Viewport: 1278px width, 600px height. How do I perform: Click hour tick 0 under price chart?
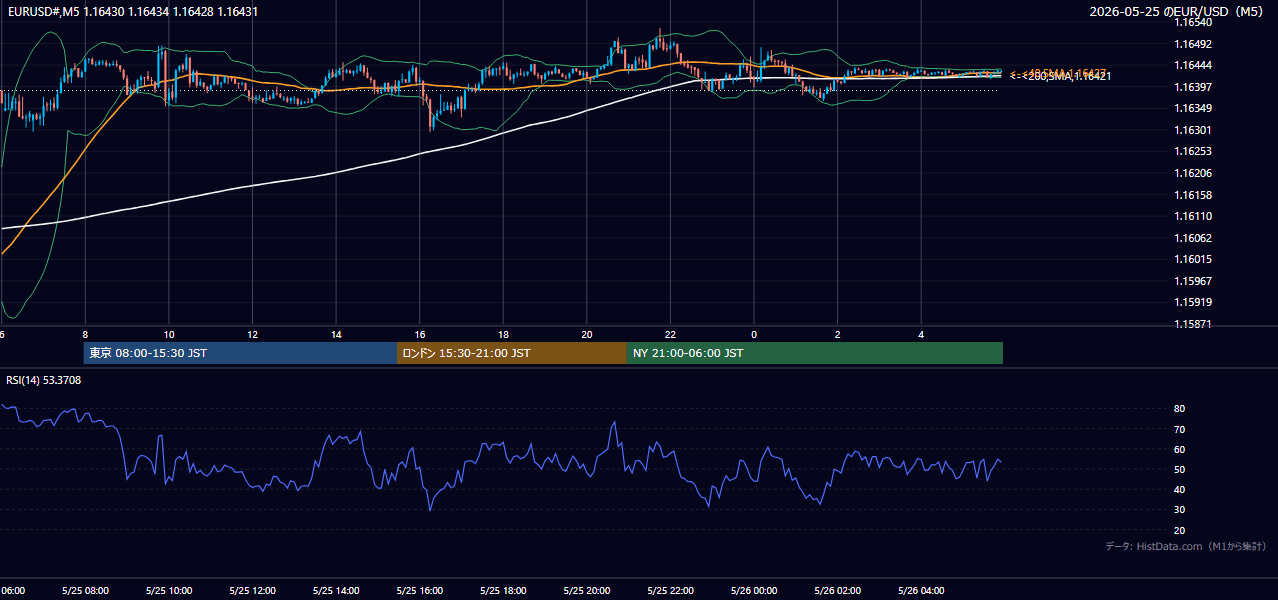(x=754, y=334)
